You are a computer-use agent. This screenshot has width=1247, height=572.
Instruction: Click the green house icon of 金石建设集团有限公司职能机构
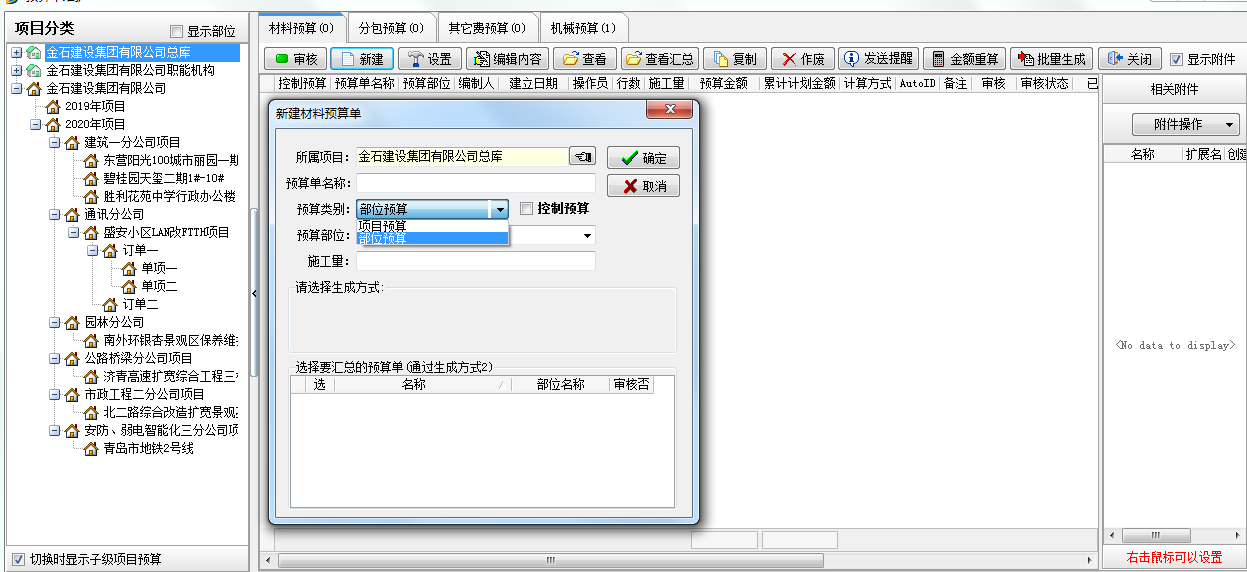(34, 70)
